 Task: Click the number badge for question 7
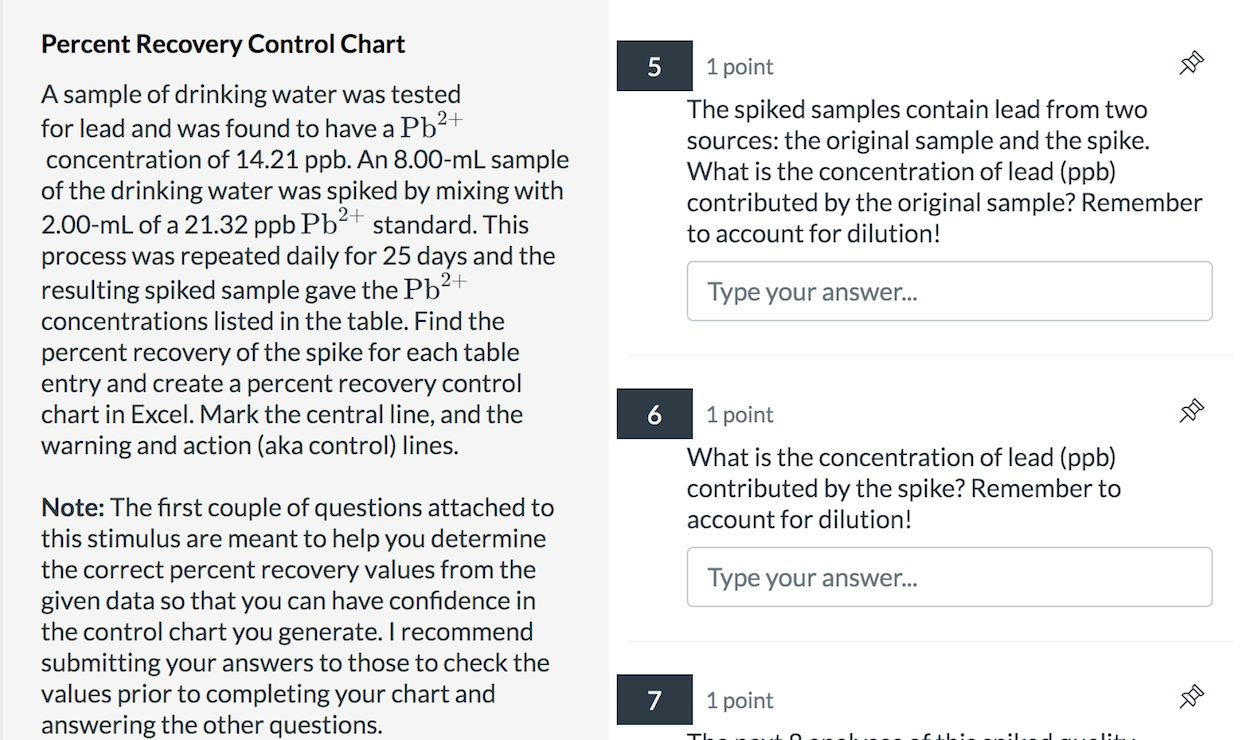tap(654, 700)
